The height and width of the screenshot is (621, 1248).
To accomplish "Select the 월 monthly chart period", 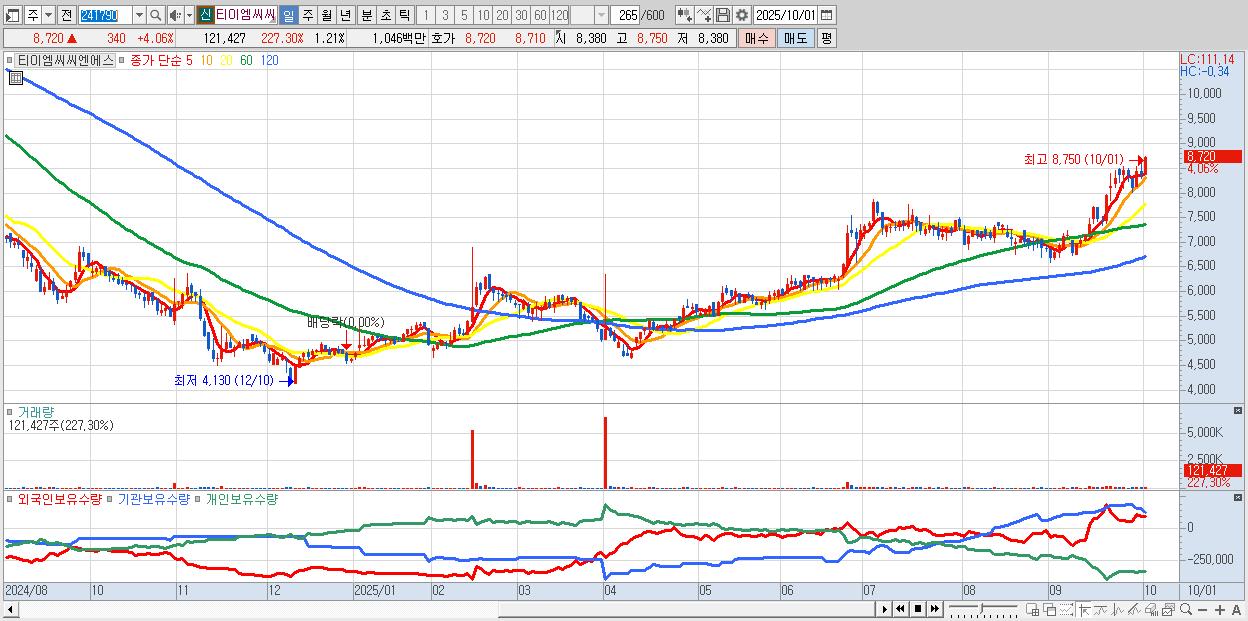I will coord(326,15).
